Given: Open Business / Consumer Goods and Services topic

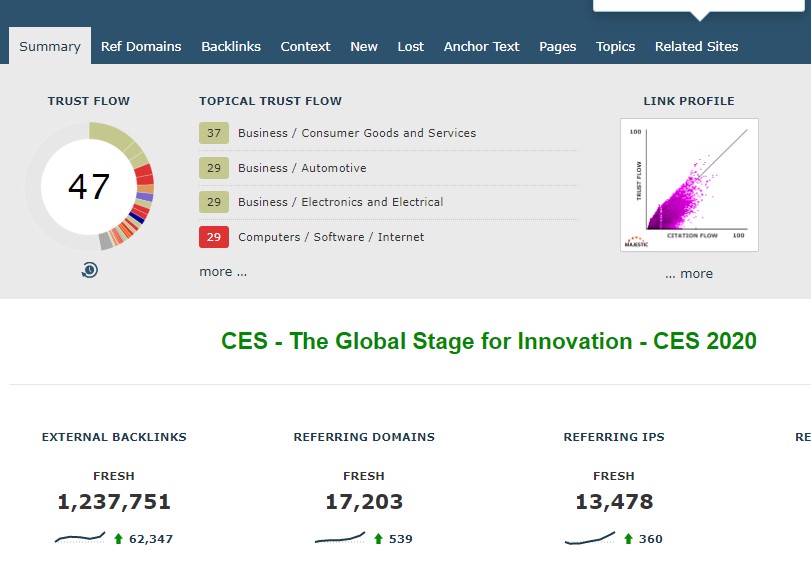Looking at the screenshot, I should (x=357, y=133).
